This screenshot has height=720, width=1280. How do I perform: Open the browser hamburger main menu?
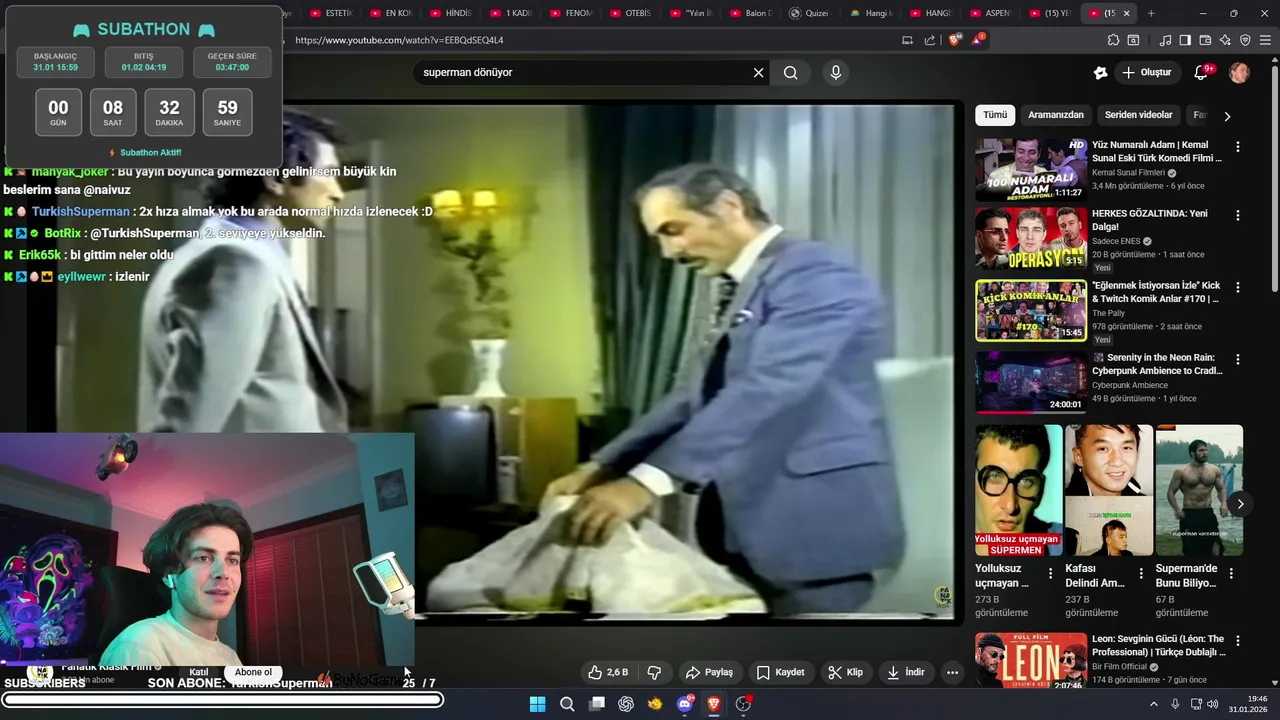coord(1265,40)
